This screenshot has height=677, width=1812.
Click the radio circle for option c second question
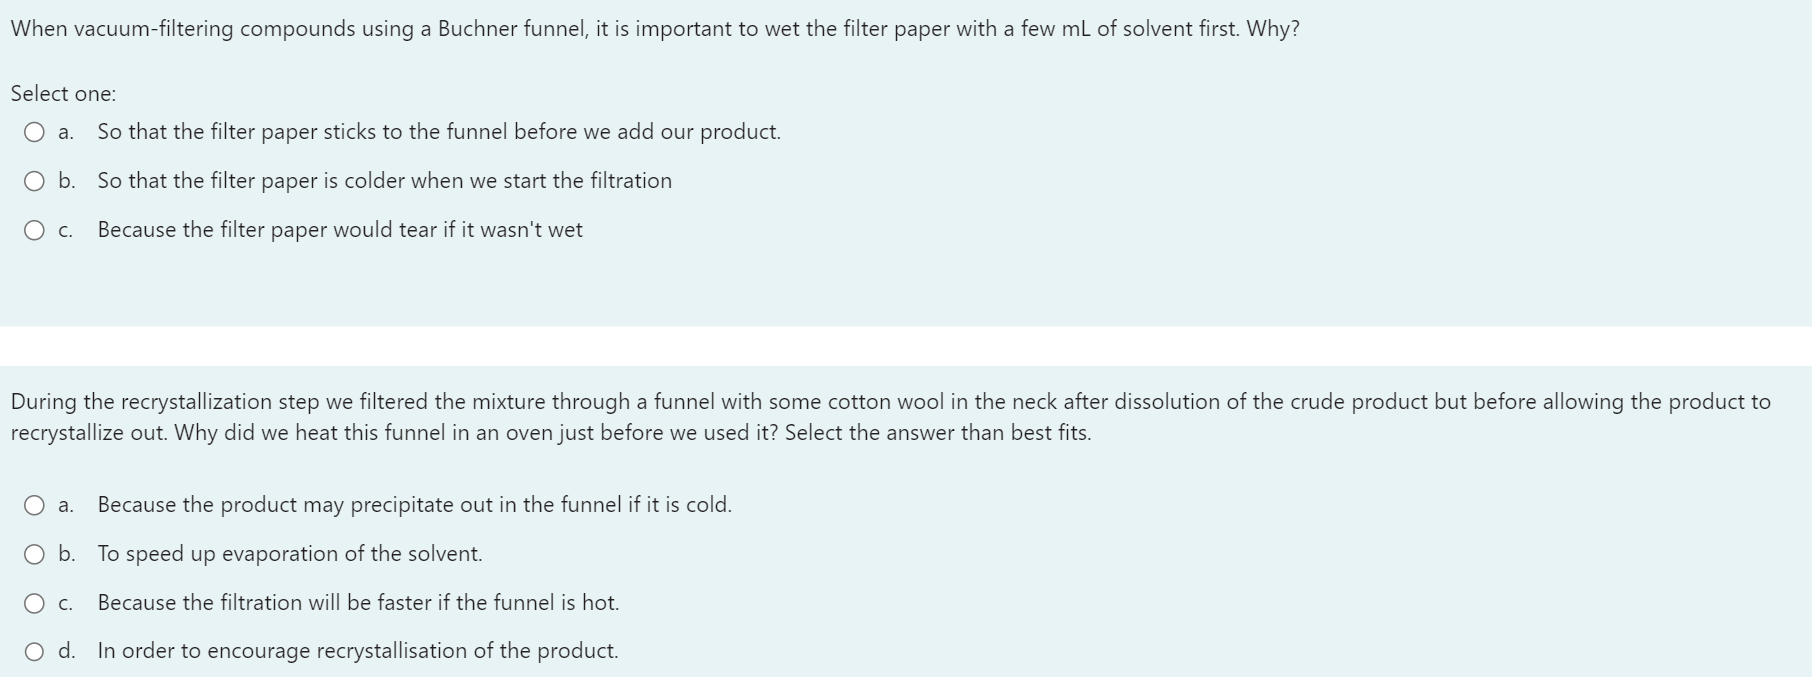coord(34,602)
